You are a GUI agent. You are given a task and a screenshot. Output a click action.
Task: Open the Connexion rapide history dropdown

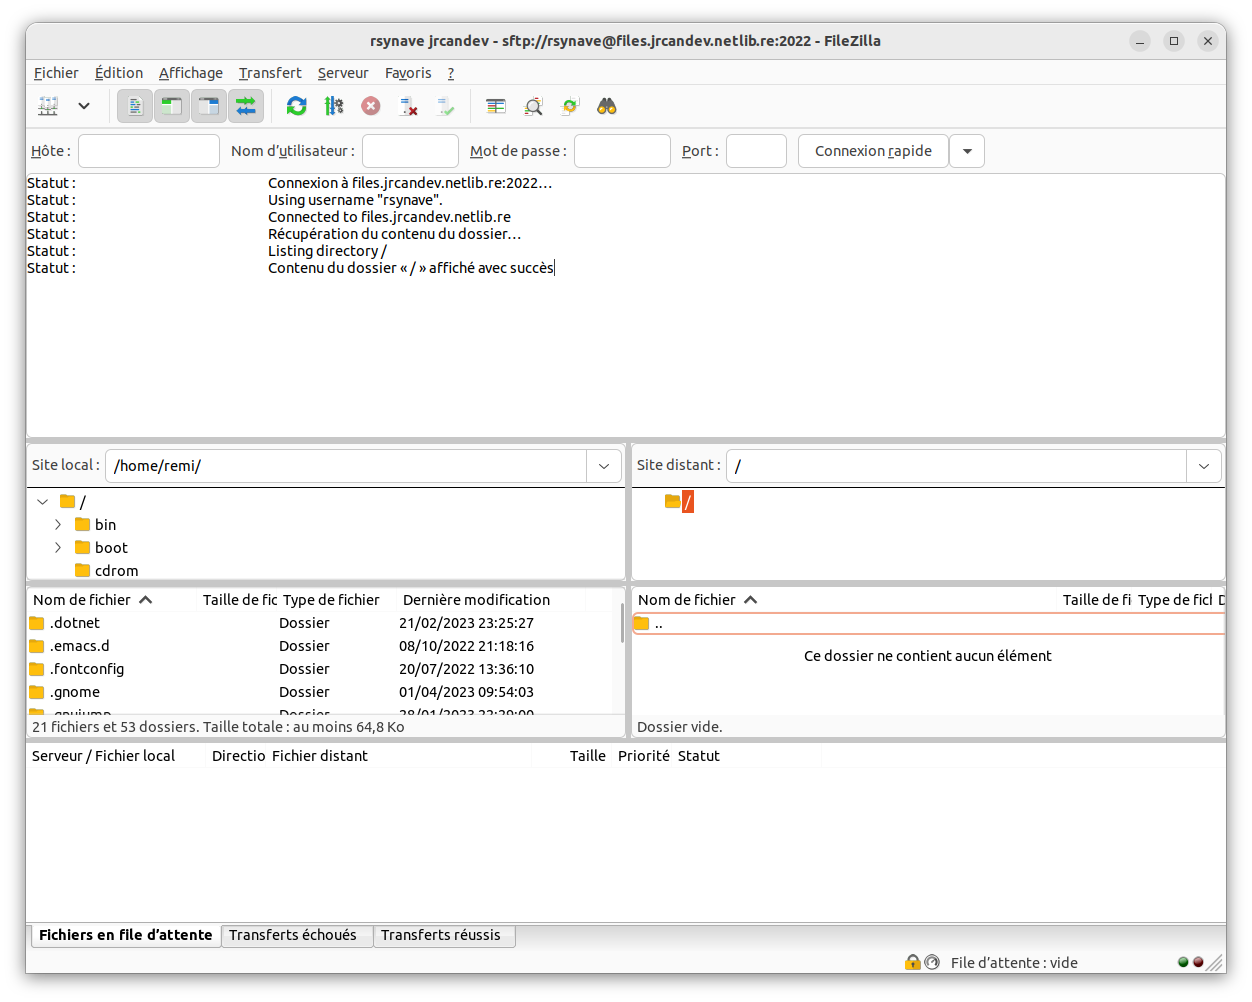pyautogui.click(x=967, y=151)
